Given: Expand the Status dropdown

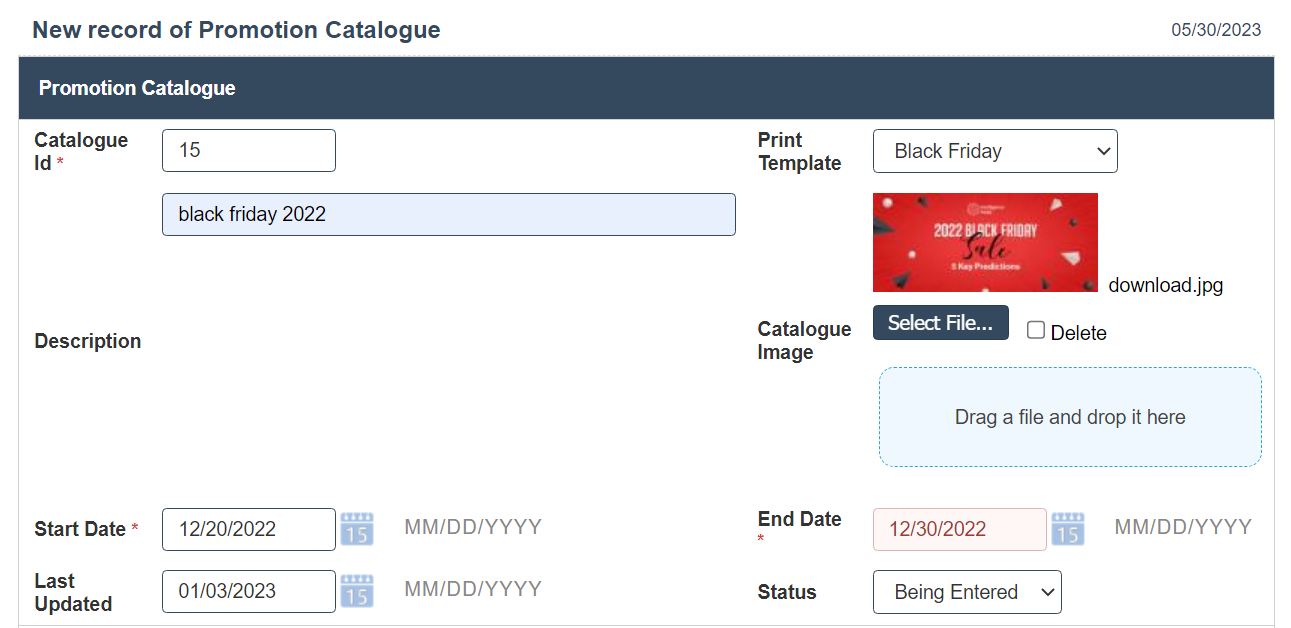Looking at the screenshot, I should tap(967, 592).
